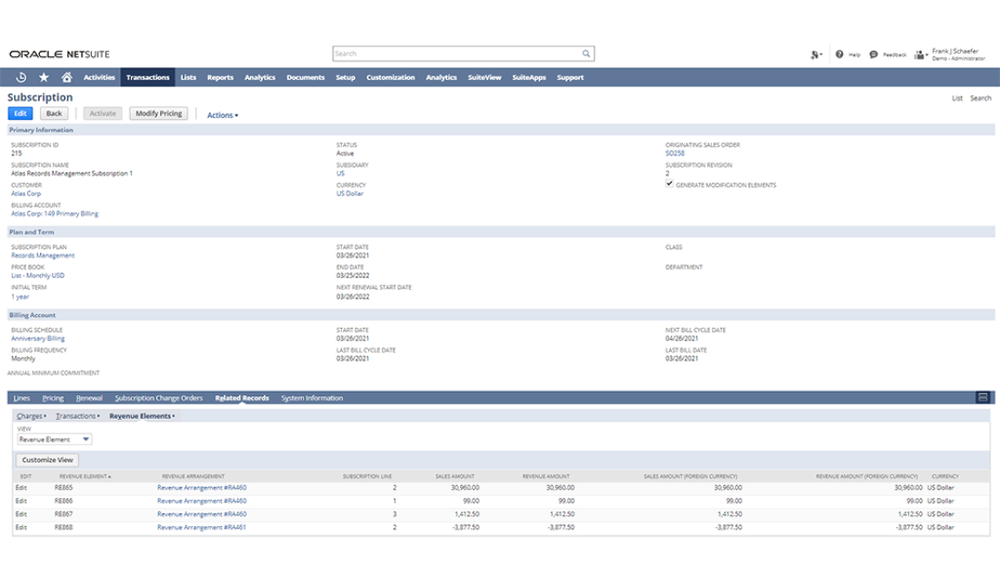This screenshot has width=1000, height=586.
Task: Click the Home icon in navigation bar
Action: point(66,77)
